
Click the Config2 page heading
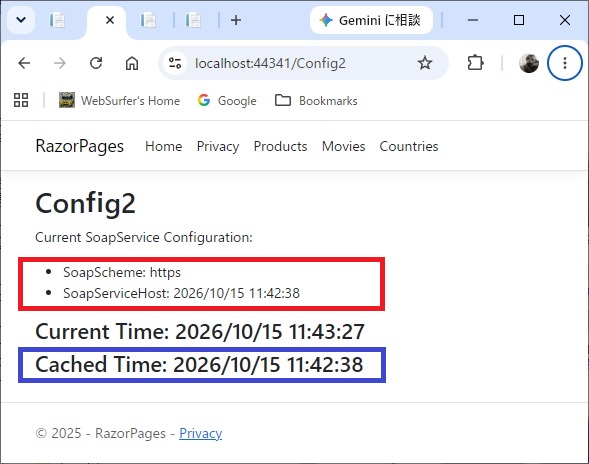click(85, 203)
